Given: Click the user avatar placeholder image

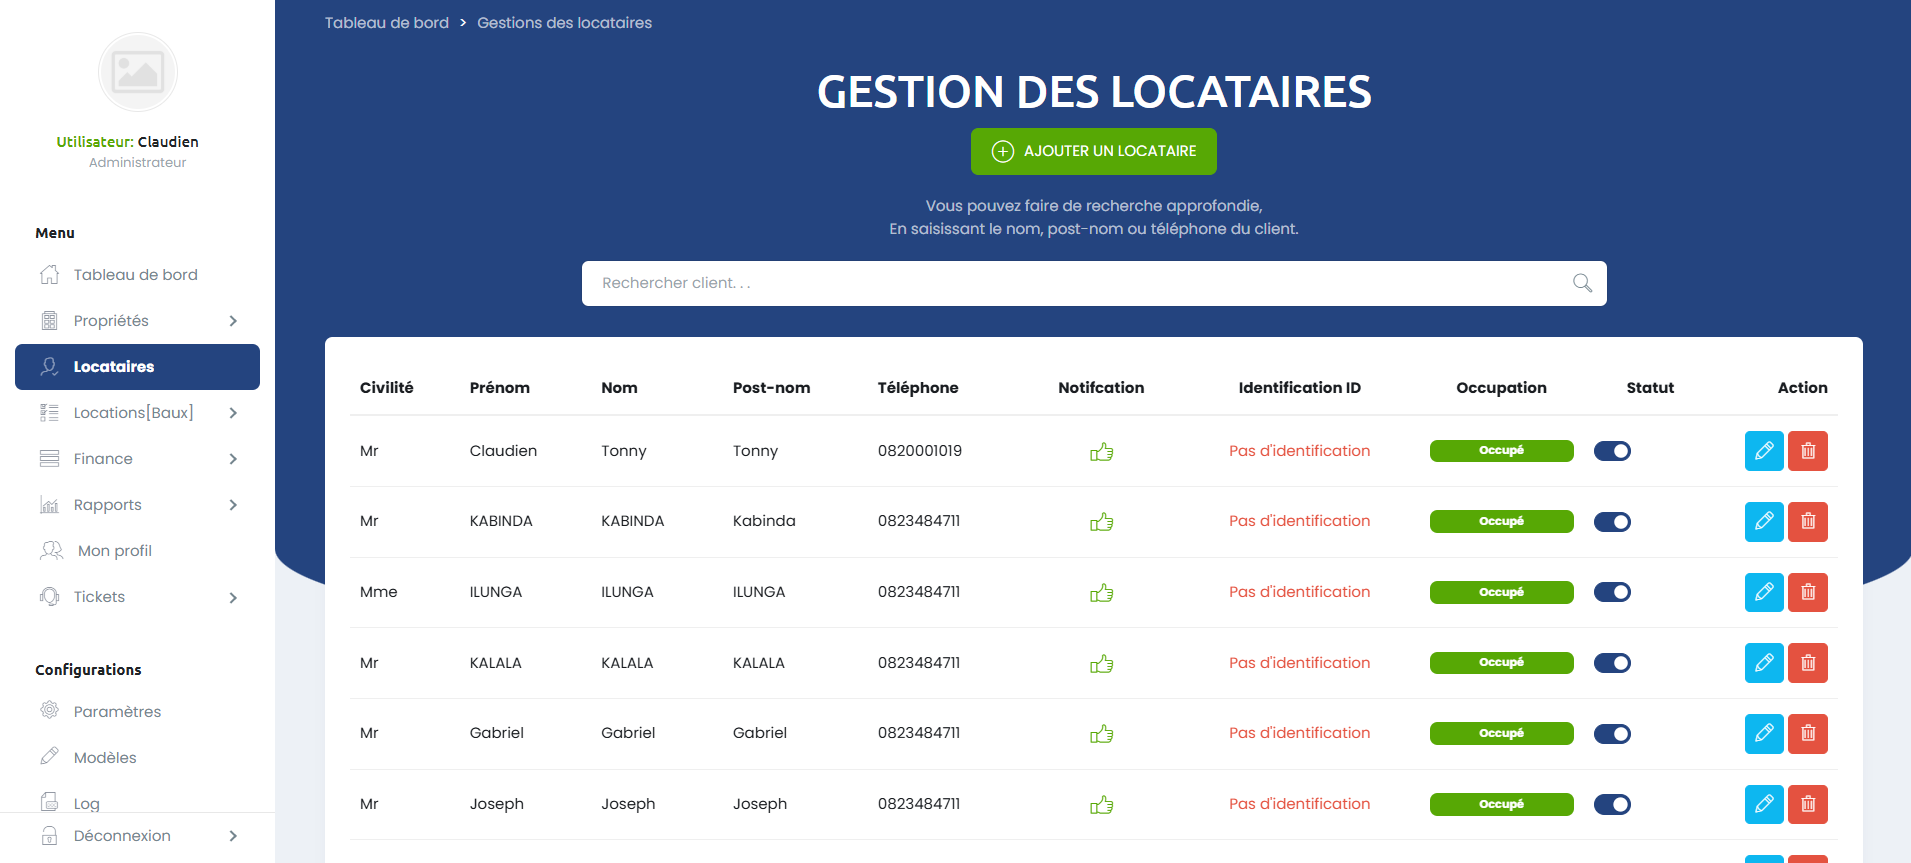Looking at the screenshot, I should tap(138, 72).
